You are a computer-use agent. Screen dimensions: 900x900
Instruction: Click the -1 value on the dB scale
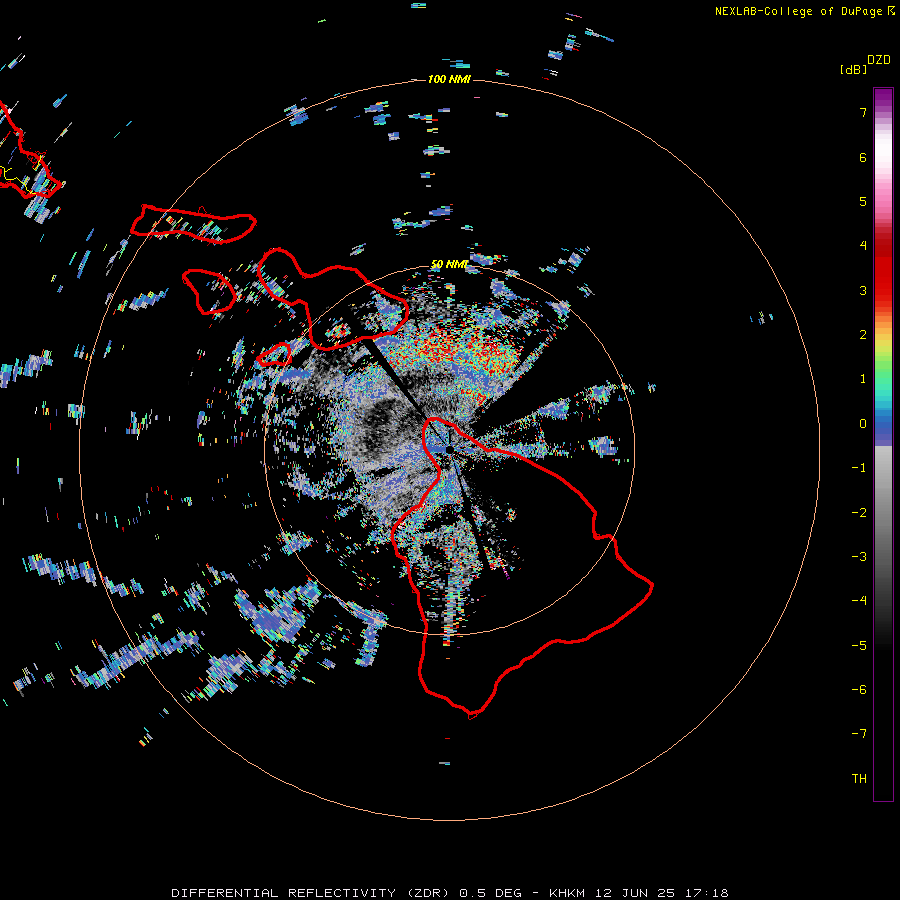pos(859,468)
